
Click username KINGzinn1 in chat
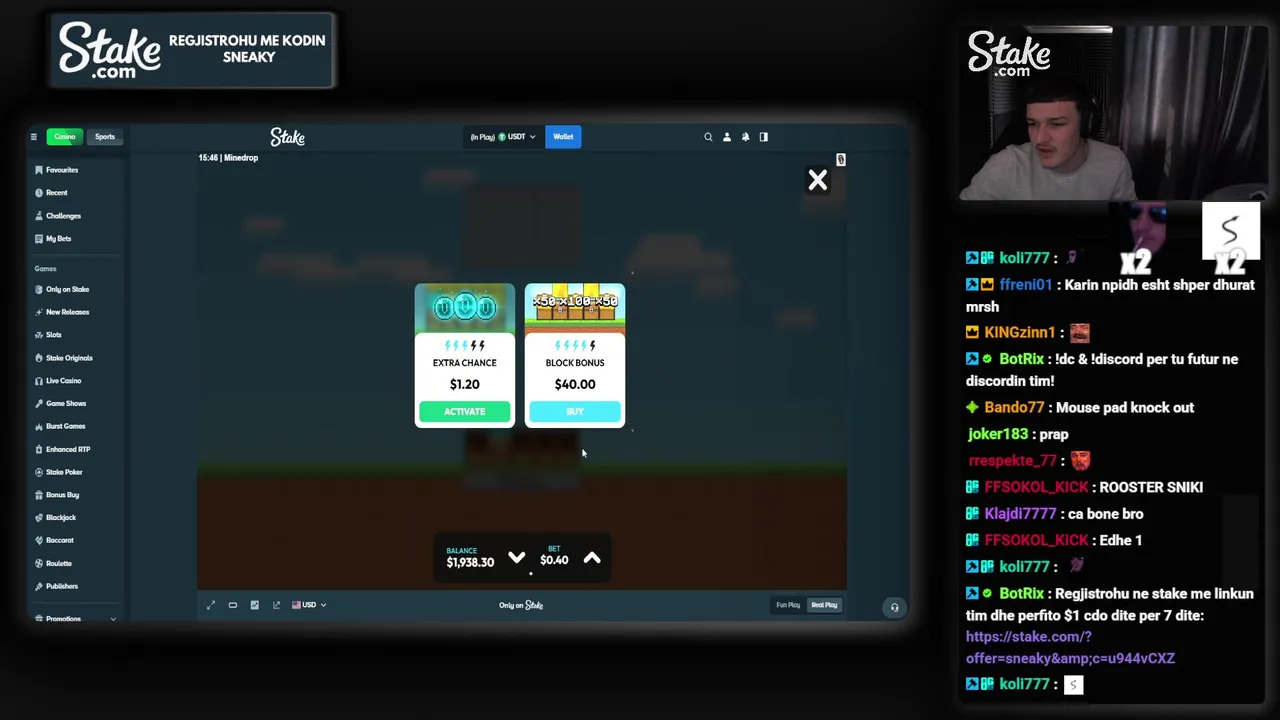point(1020,333)
